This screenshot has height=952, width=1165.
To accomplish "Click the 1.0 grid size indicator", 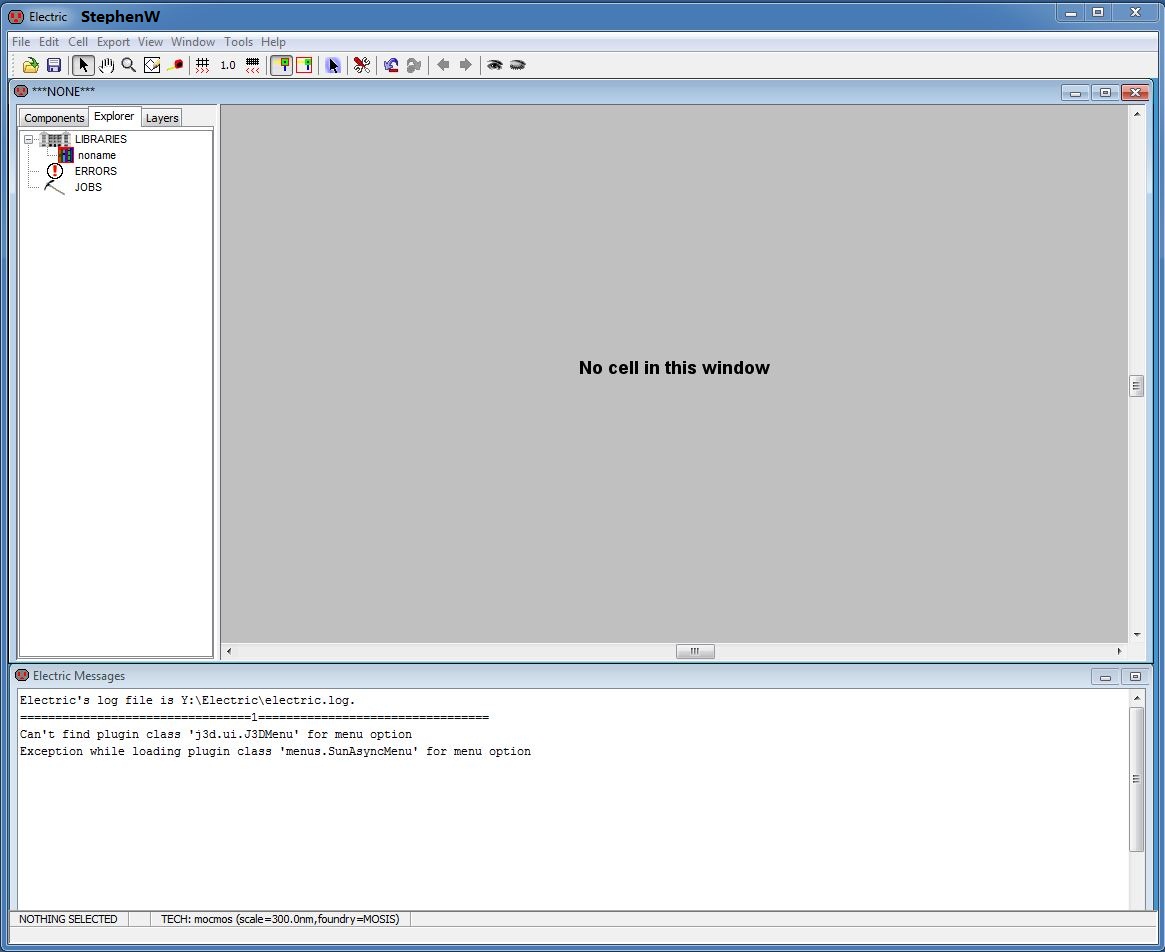I will coord(227,65).
